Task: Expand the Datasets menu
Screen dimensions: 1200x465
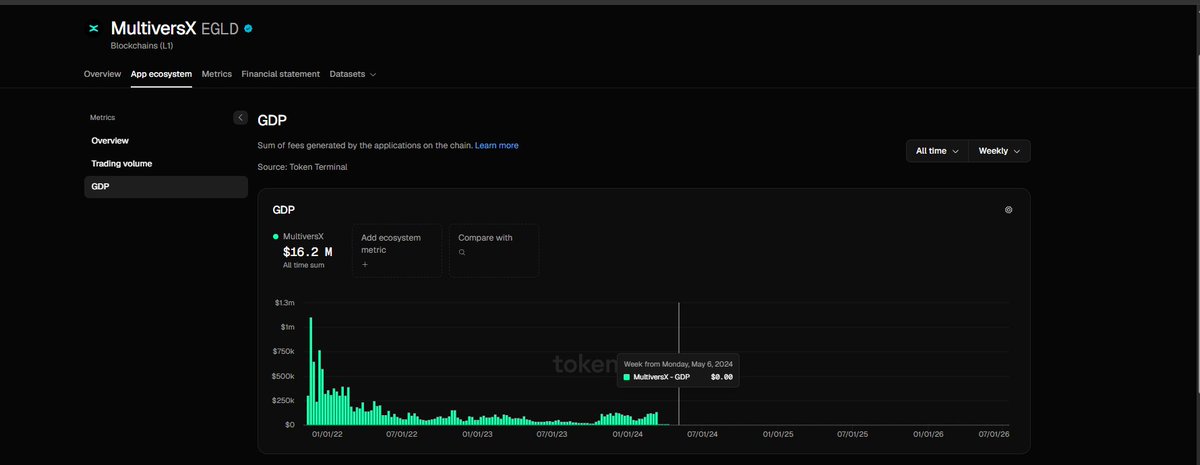Action: (353, 74)
